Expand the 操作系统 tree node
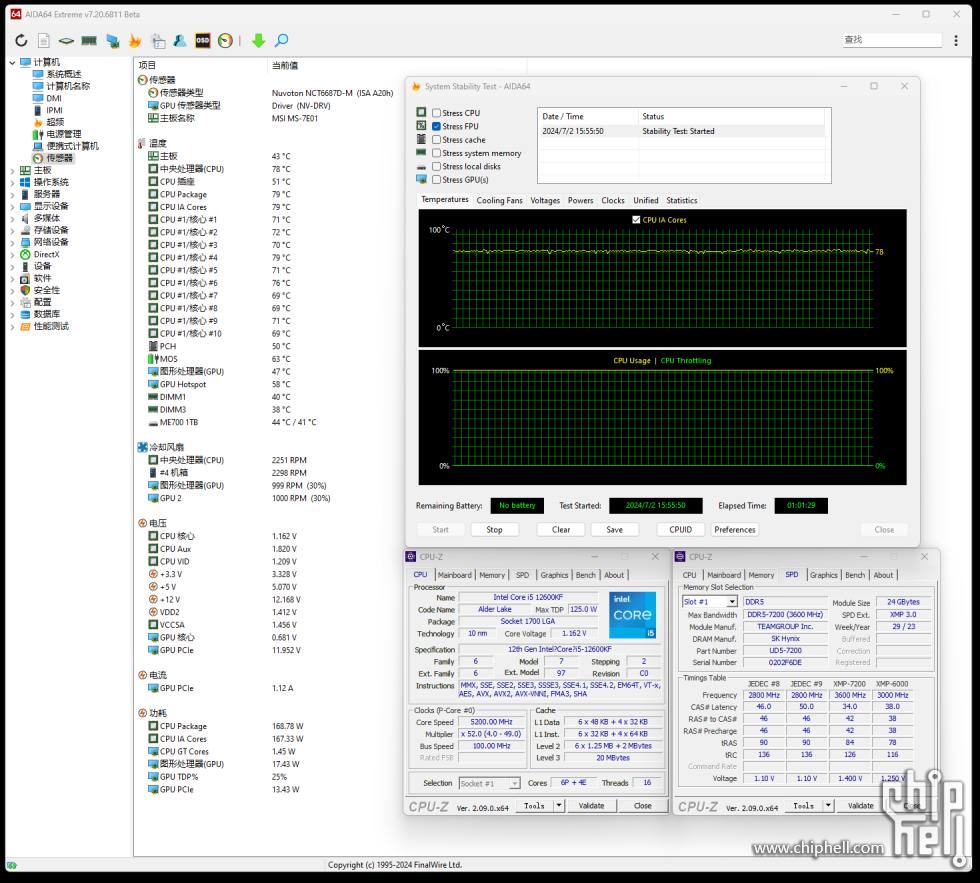Screen dimensions: 980x883 (x=12, y=182)
